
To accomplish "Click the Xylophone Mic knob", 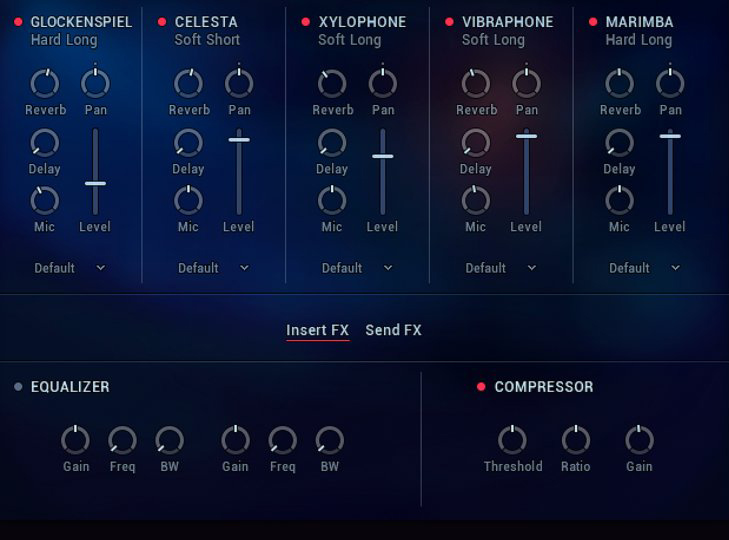I will point(332,201).
